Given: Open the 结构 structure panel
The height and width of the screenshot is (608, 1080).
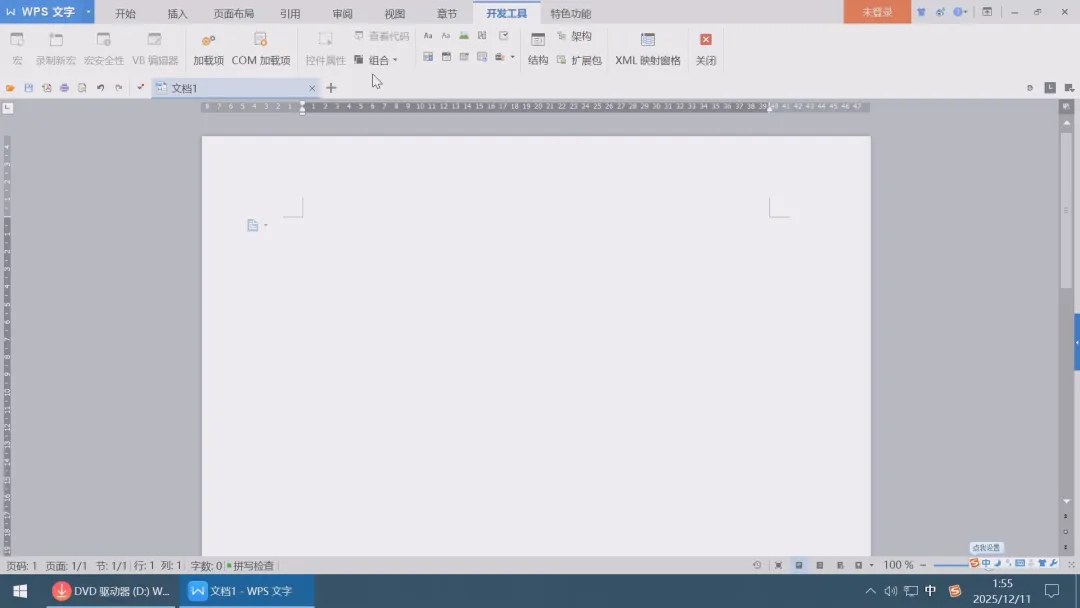Looking at the screenshot, I should [x=538, y=49].
